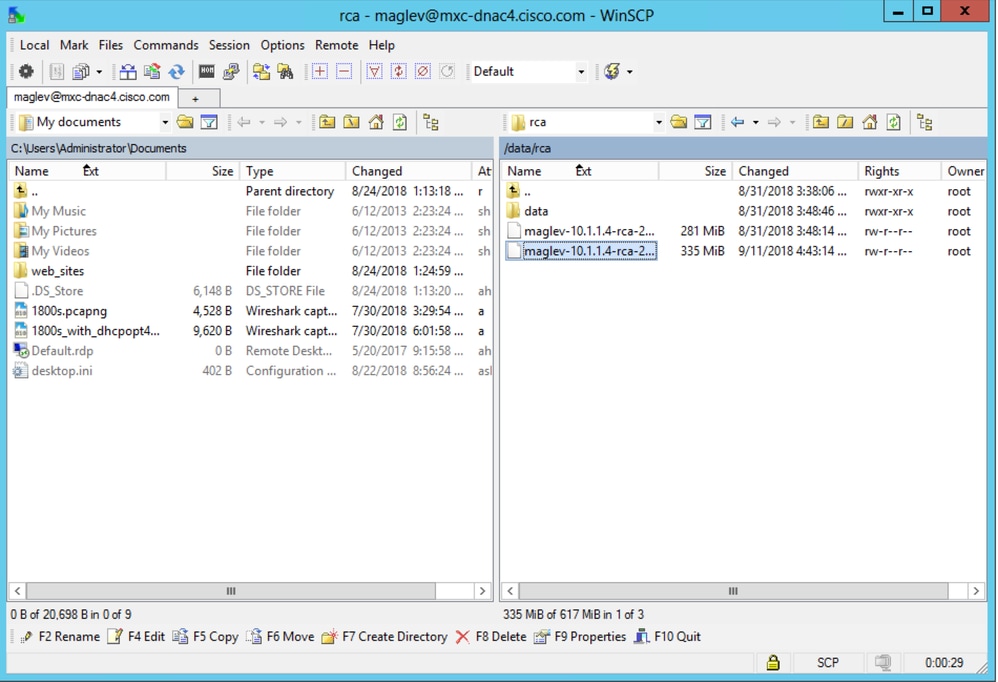Click Invert Selection icon

[x=398, y=71]
